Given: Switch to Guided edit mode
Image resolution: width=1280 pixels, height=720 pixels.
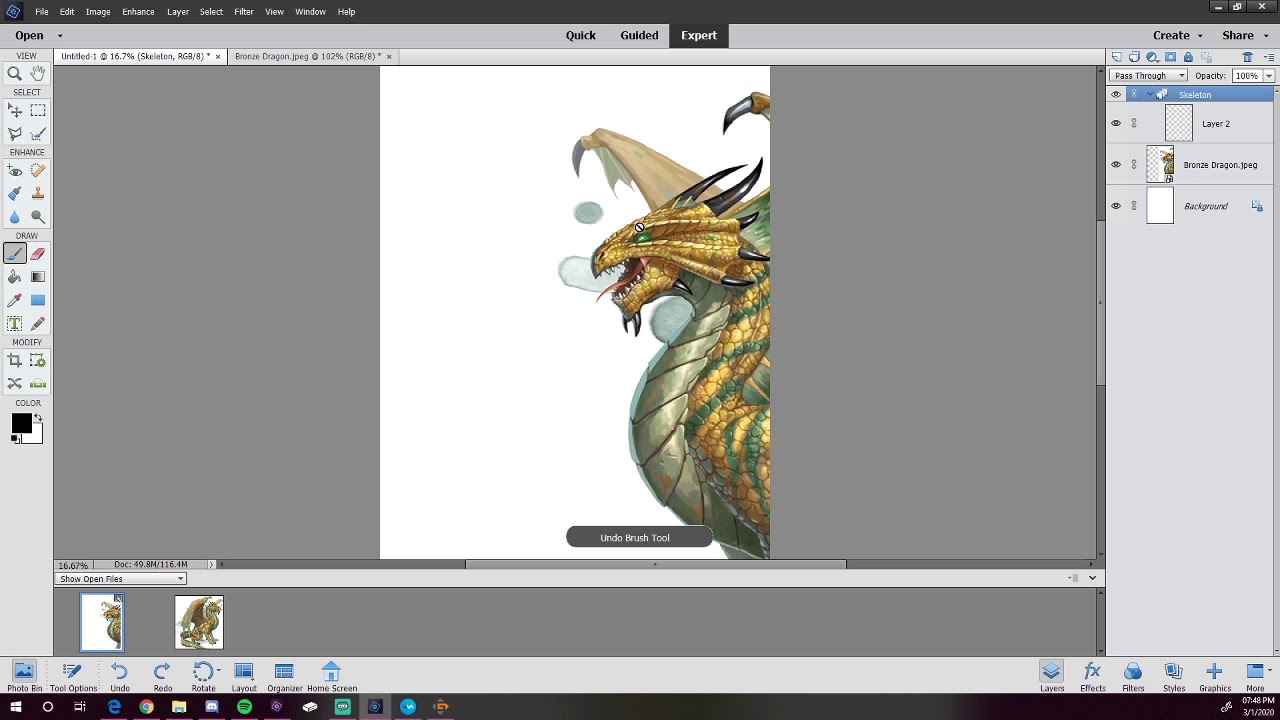Looking at the screenshot, I should pos(639,35).
